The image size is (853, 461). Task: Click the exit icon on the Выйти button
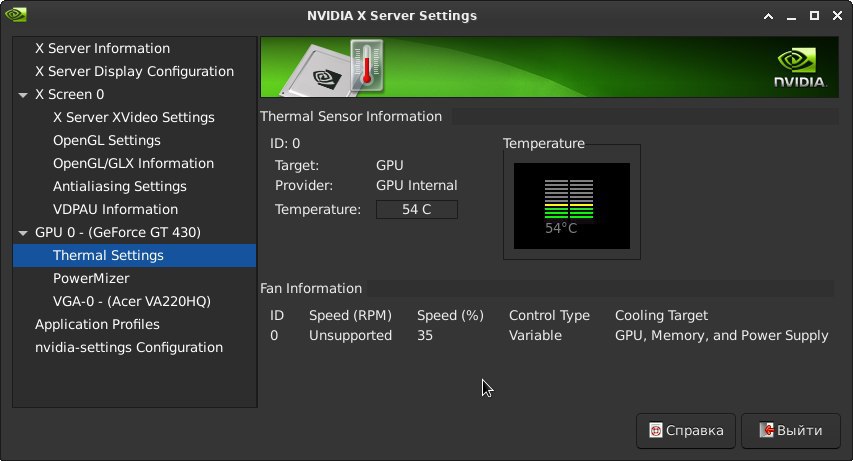(x=767, y=430)
